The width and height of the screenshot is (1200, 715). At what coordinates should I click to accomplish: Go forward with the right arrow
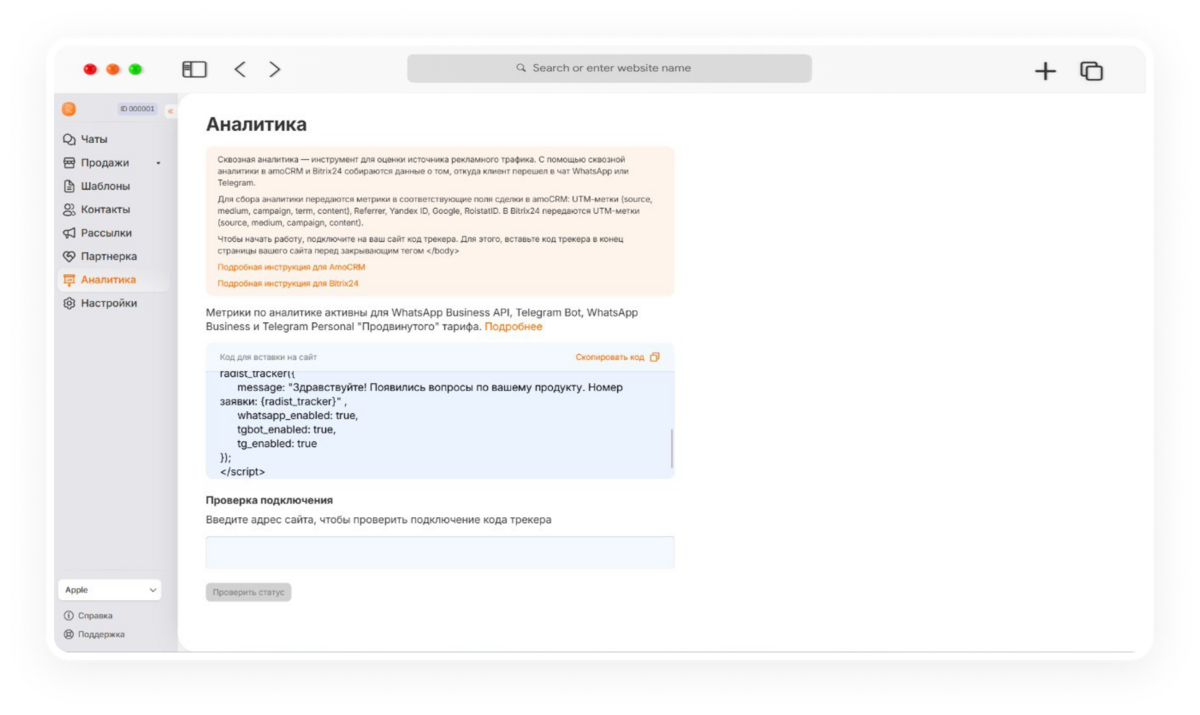coord(274,69)
